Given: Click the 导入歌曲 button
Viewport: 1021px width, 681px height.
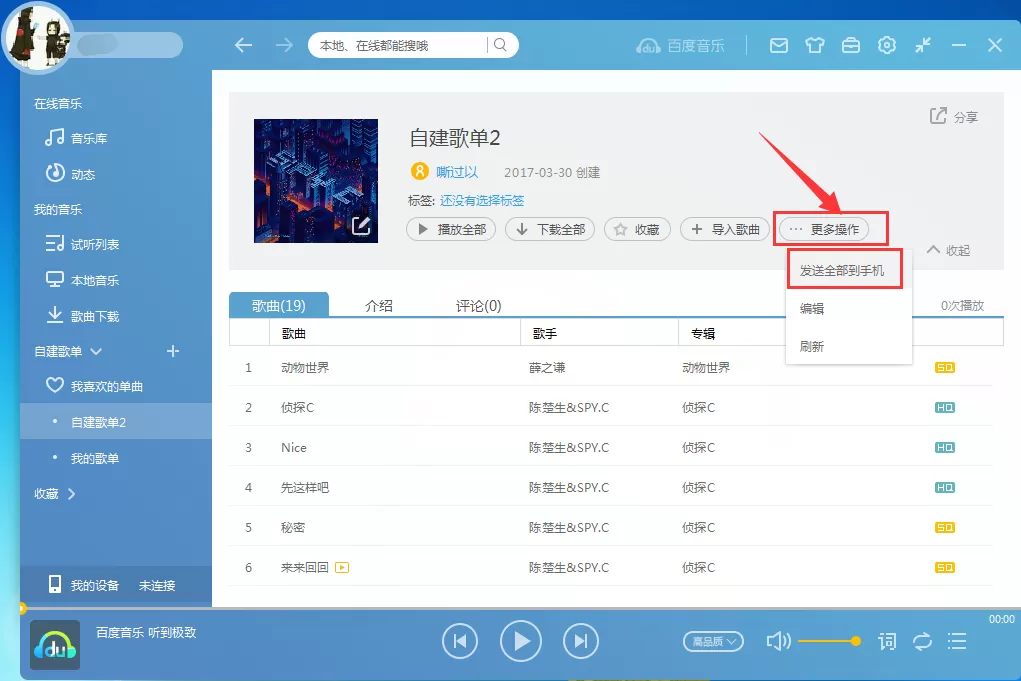Looking at the screenshot, I should click(725, 229).
